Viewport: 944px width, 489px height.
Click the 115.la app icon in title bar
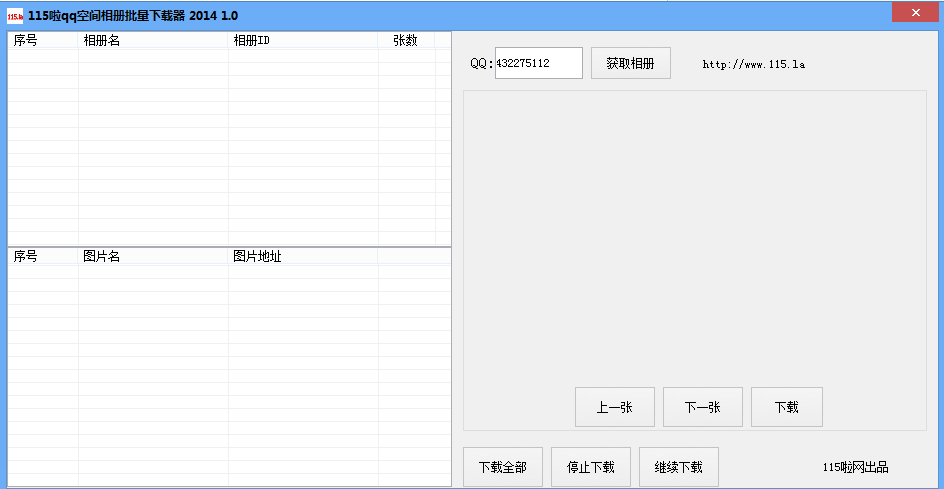[x=15, y=16]
